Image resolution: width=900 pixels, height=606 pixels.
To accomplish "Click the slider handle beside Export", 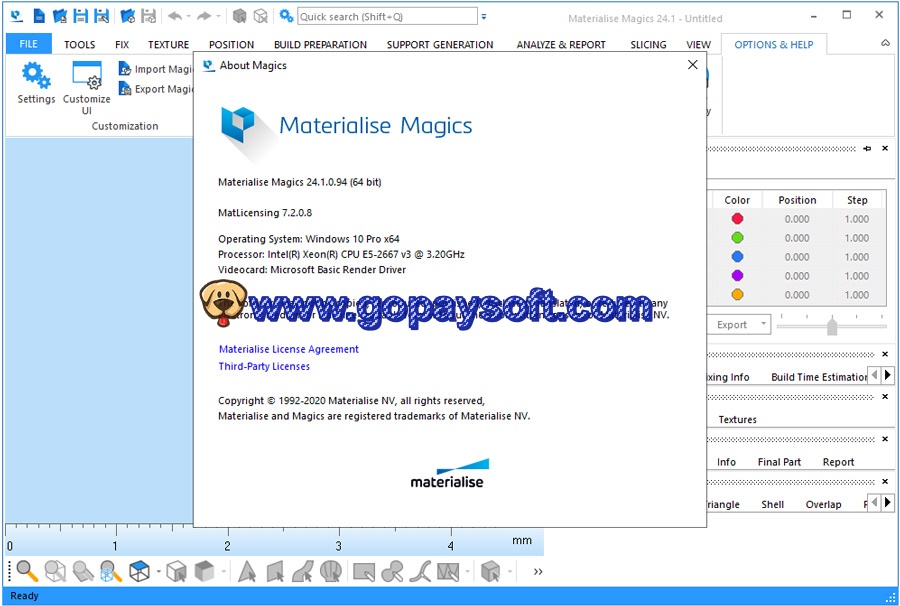I will pos(832,326).
